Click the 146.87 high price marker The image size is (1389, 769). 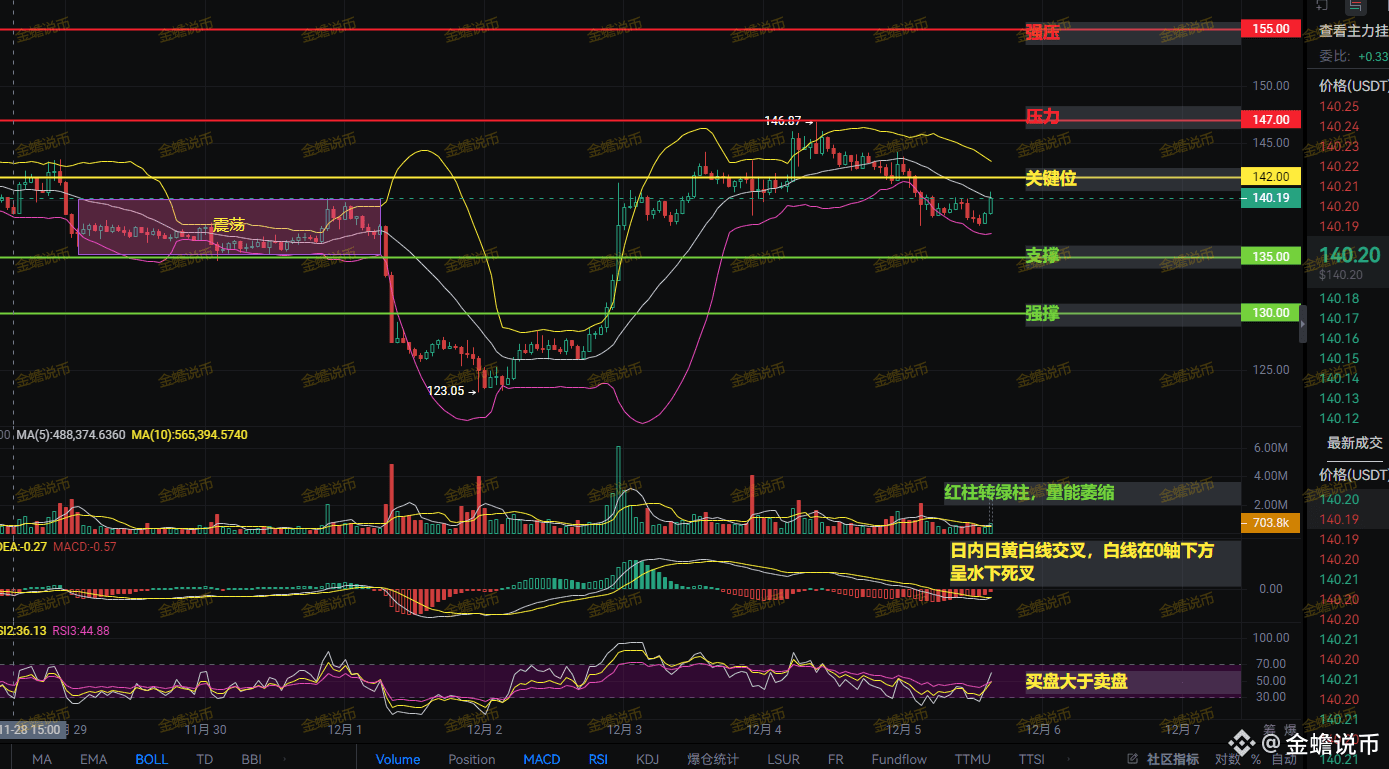pyautogui.click(x=788, y=121)
